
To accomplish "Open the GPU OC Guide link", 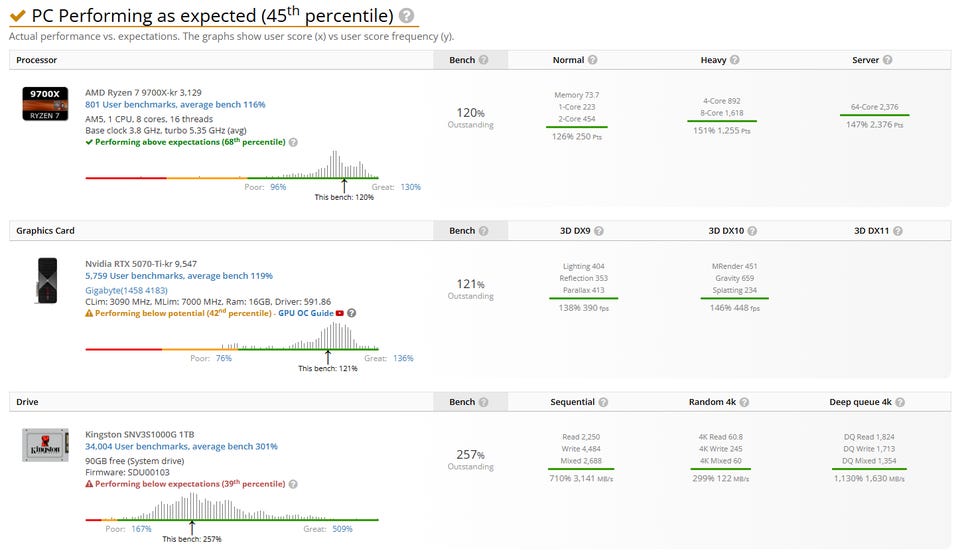I will [306, 313].
